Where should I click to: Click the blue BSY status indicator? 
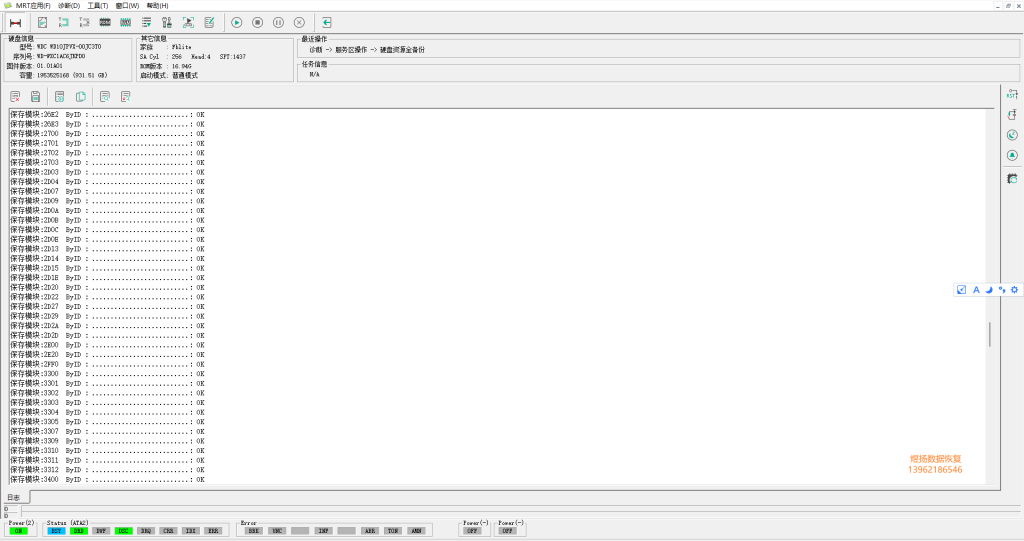pos(56,531)
